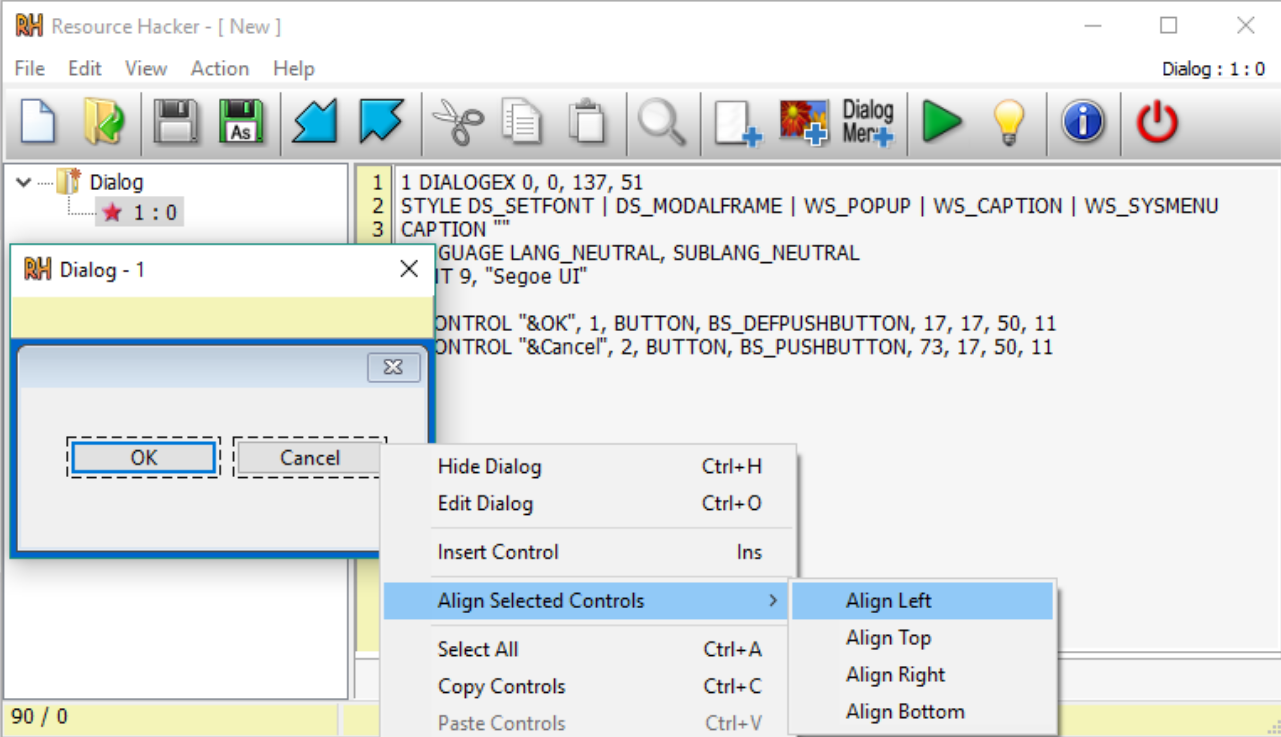
Task: Click the Copy toolbar icon
Action: pyautogui.click(x=522, y=122)
